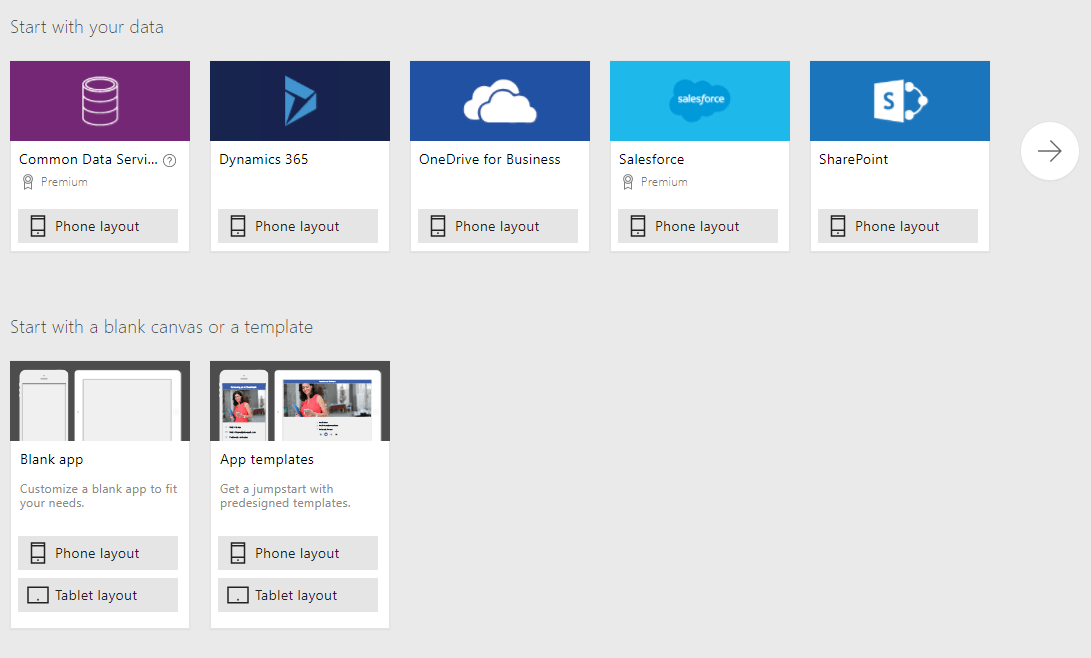This screenshot has height=658, width=1091.
Task: Click the Premium badge icon under Salesforce
Action: (628, 182)
